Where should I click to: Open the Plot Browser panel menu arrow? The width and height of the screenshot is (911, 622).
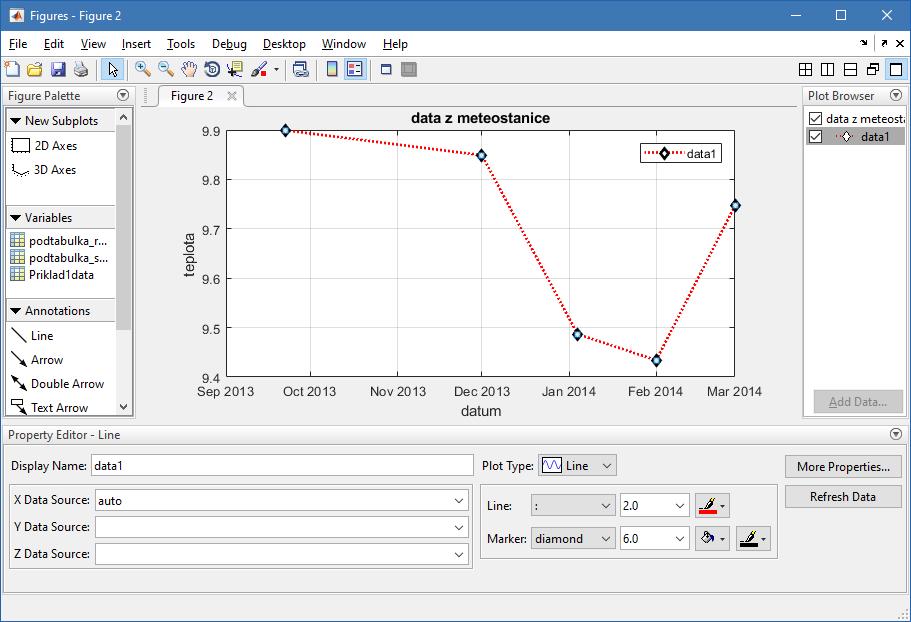tap(896, 95)
